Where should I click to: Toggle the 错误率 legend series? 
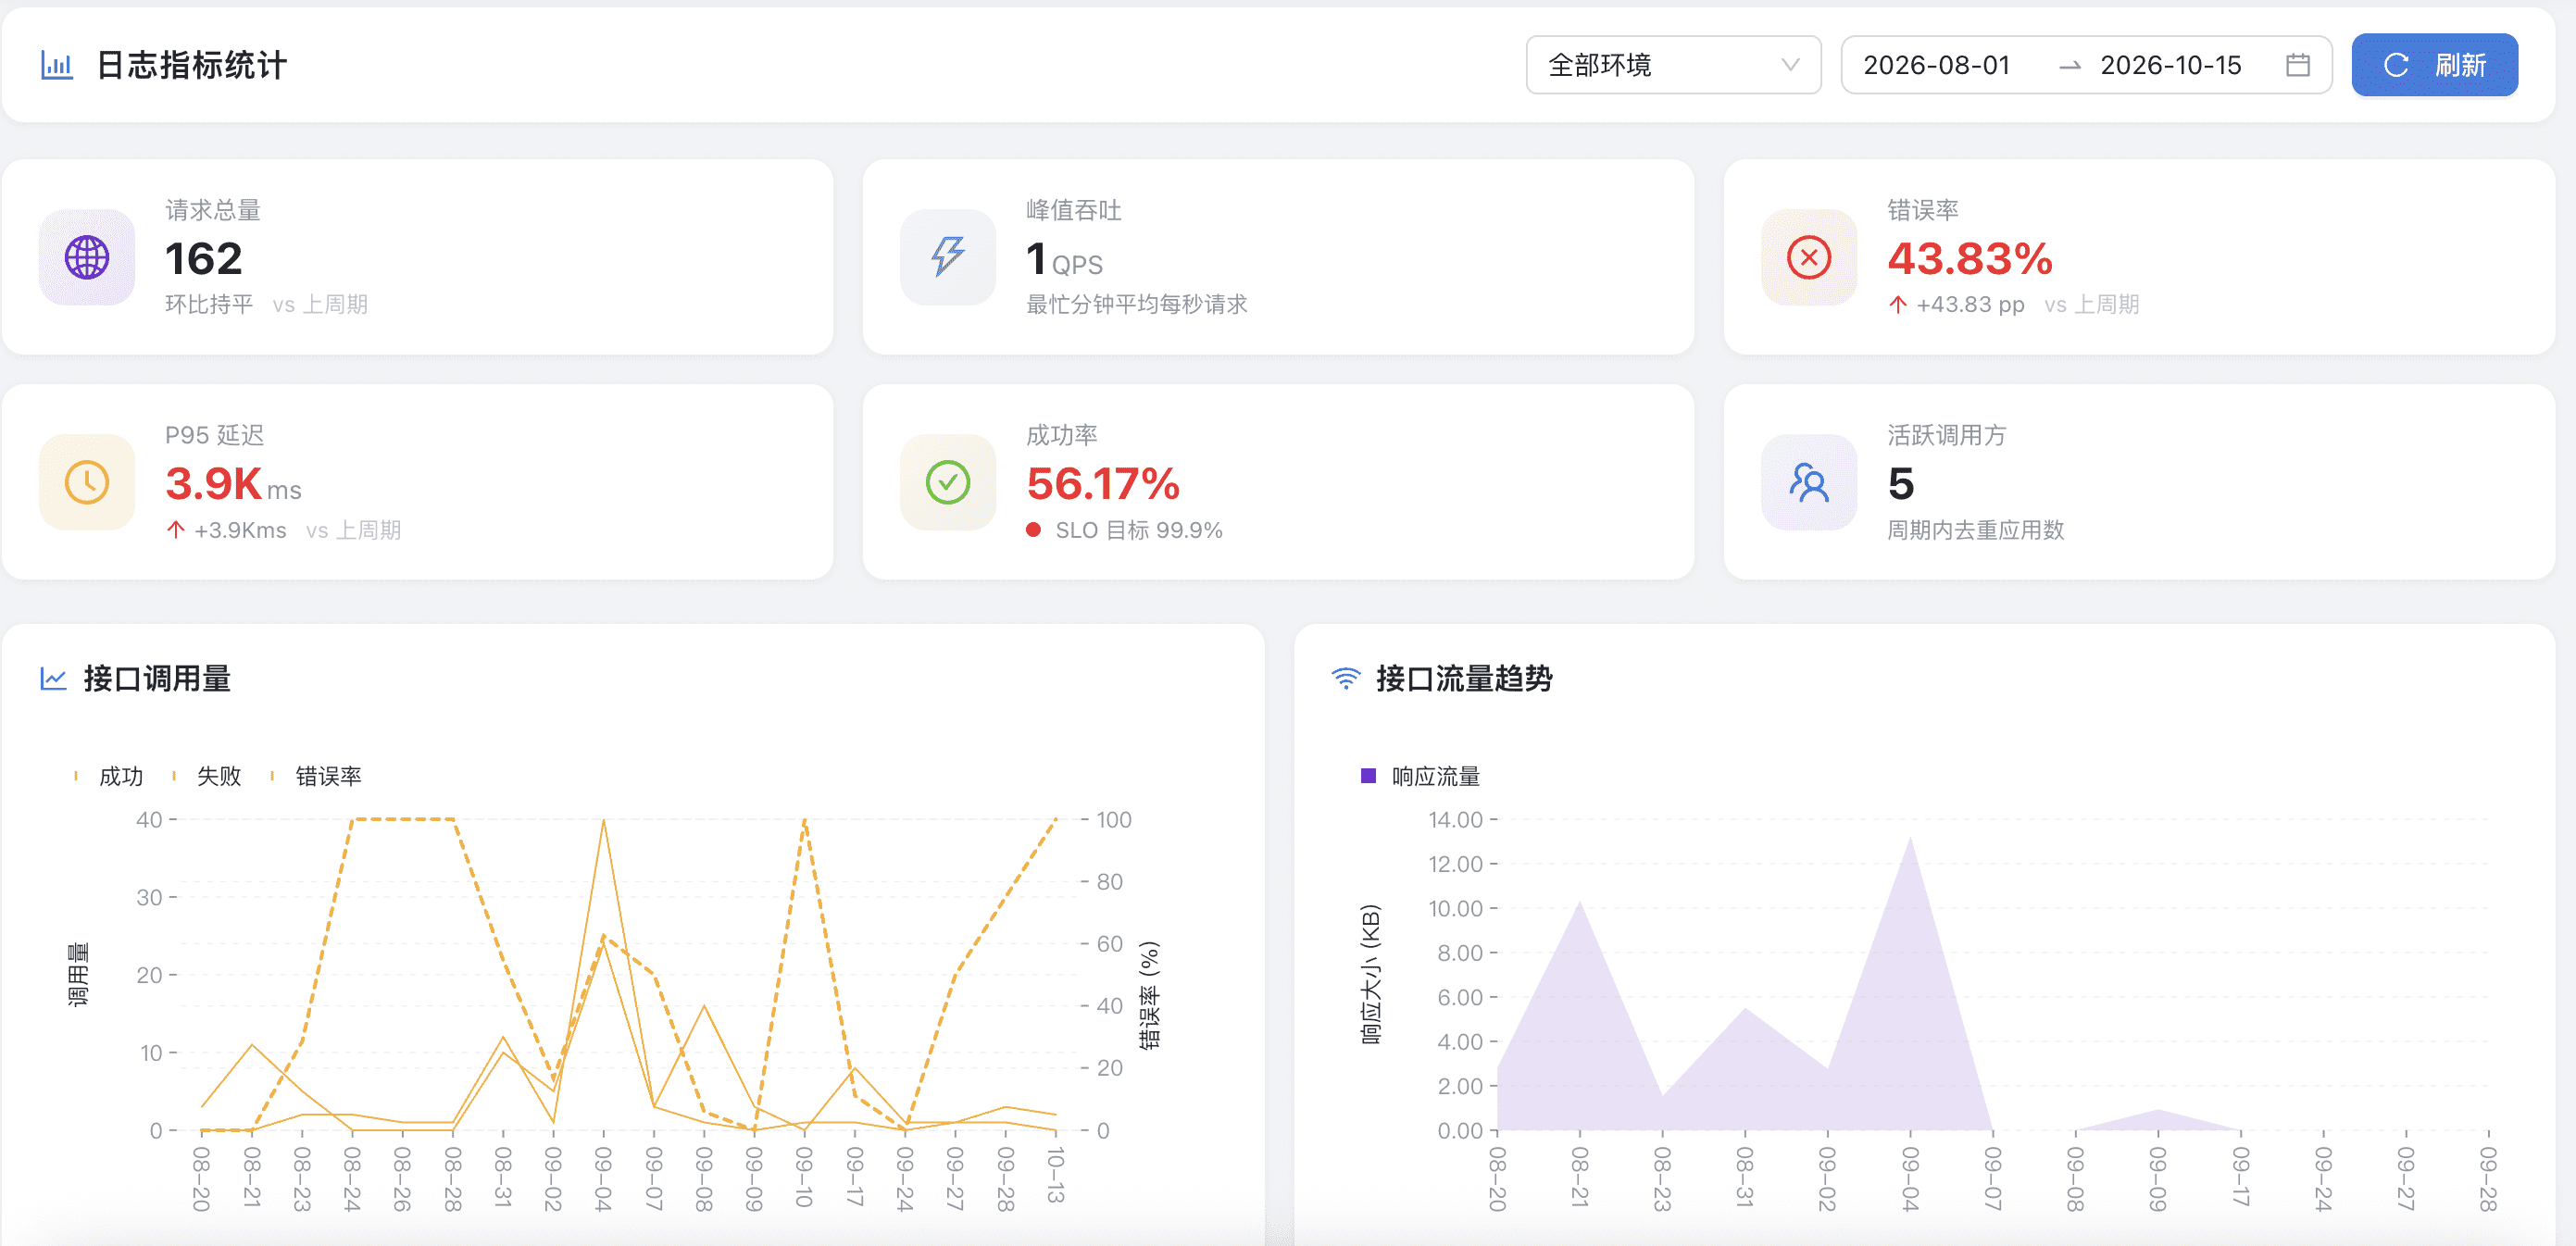[x=316, y=776]
